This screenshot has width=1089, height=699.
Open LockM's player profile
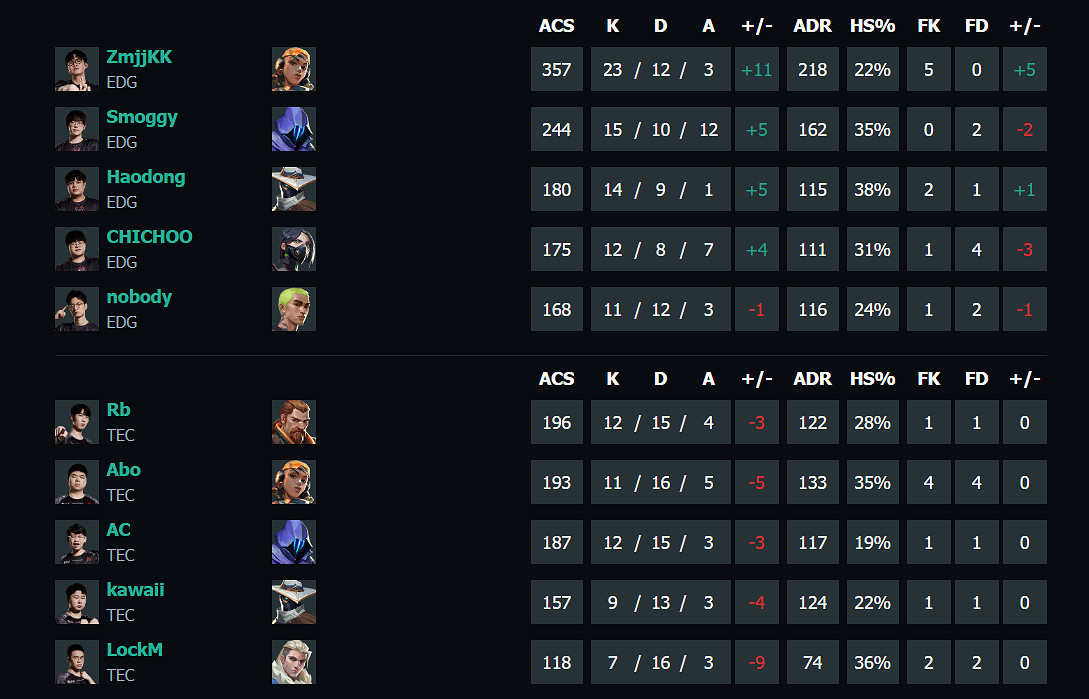[134, 649]
